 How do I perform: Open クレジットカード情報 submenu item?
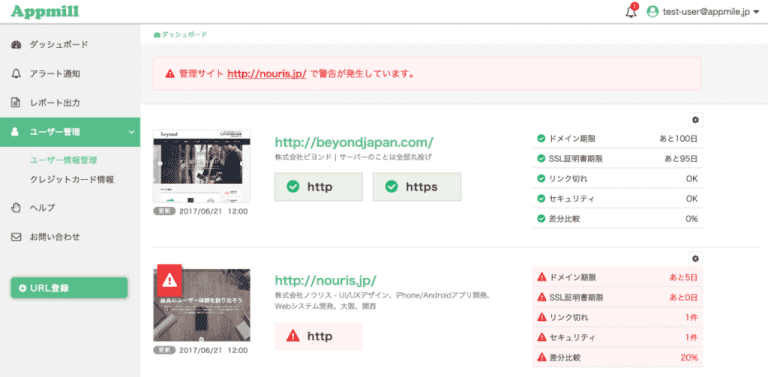[x=72, y=180]
